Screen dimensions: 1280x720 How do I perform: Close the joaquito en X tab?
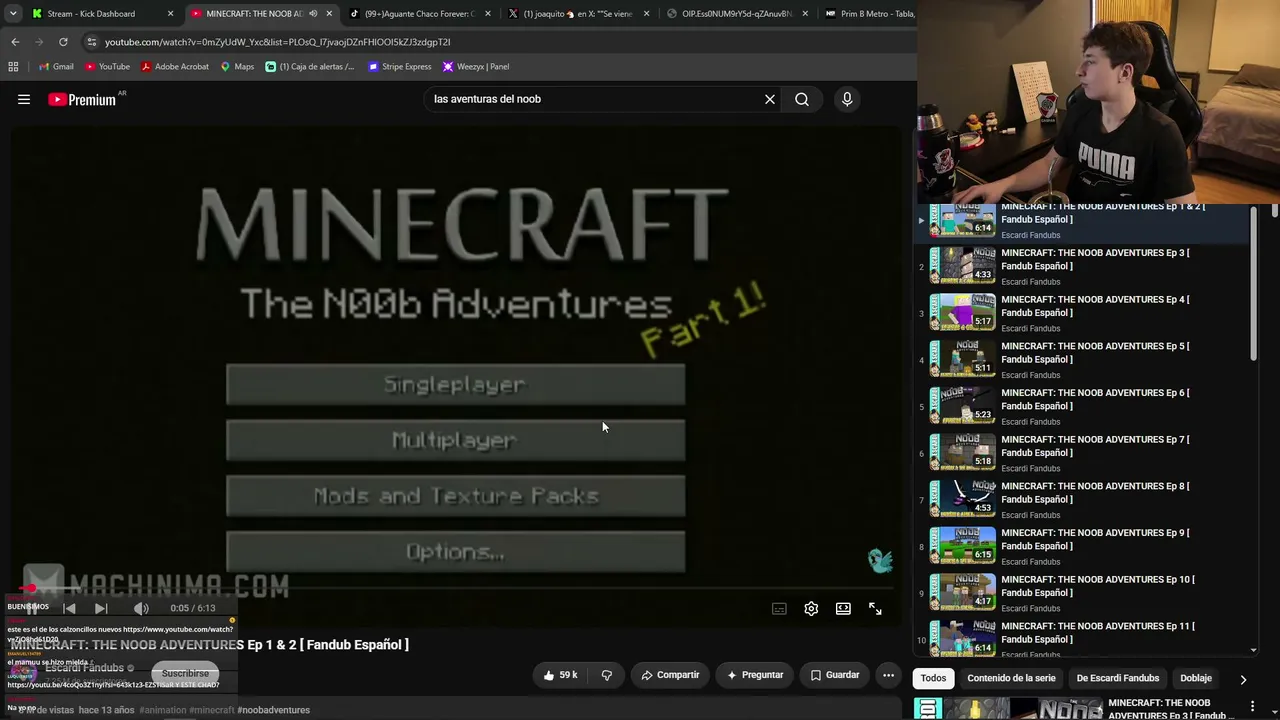pyautogui.click(x=647, y=14)
